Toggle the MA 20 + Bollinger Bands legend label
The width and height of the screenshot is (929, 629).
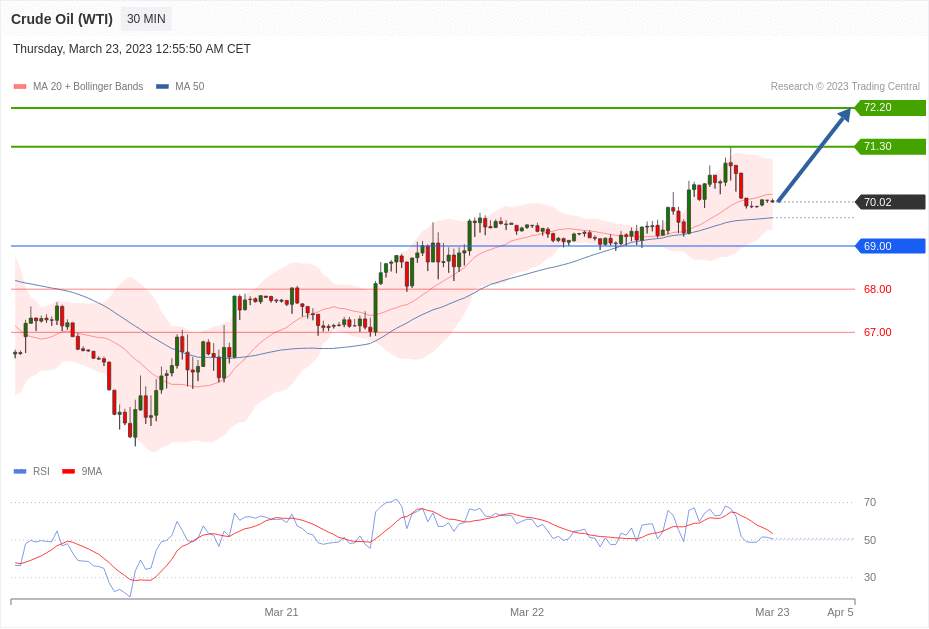[x=88, y=86]
